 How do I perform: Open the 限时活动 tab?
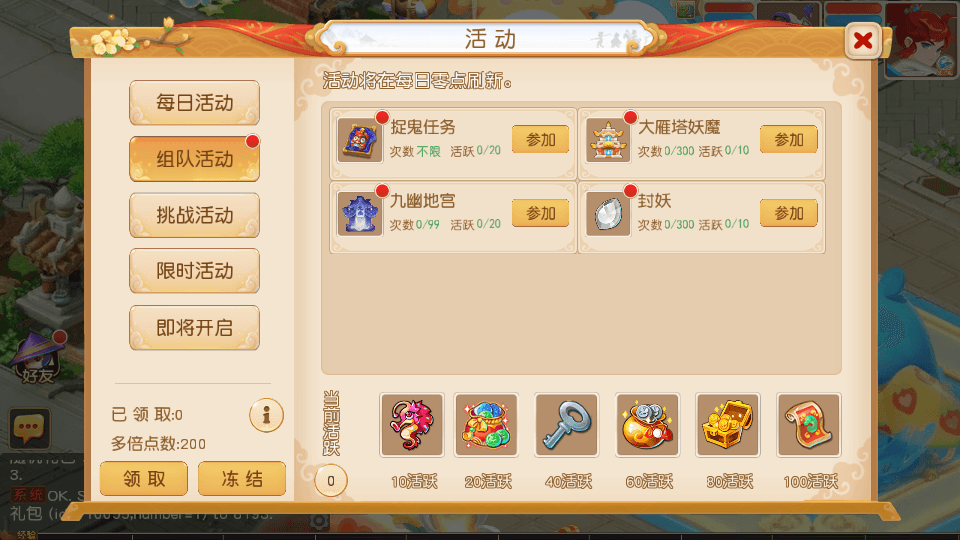point(194,271)
